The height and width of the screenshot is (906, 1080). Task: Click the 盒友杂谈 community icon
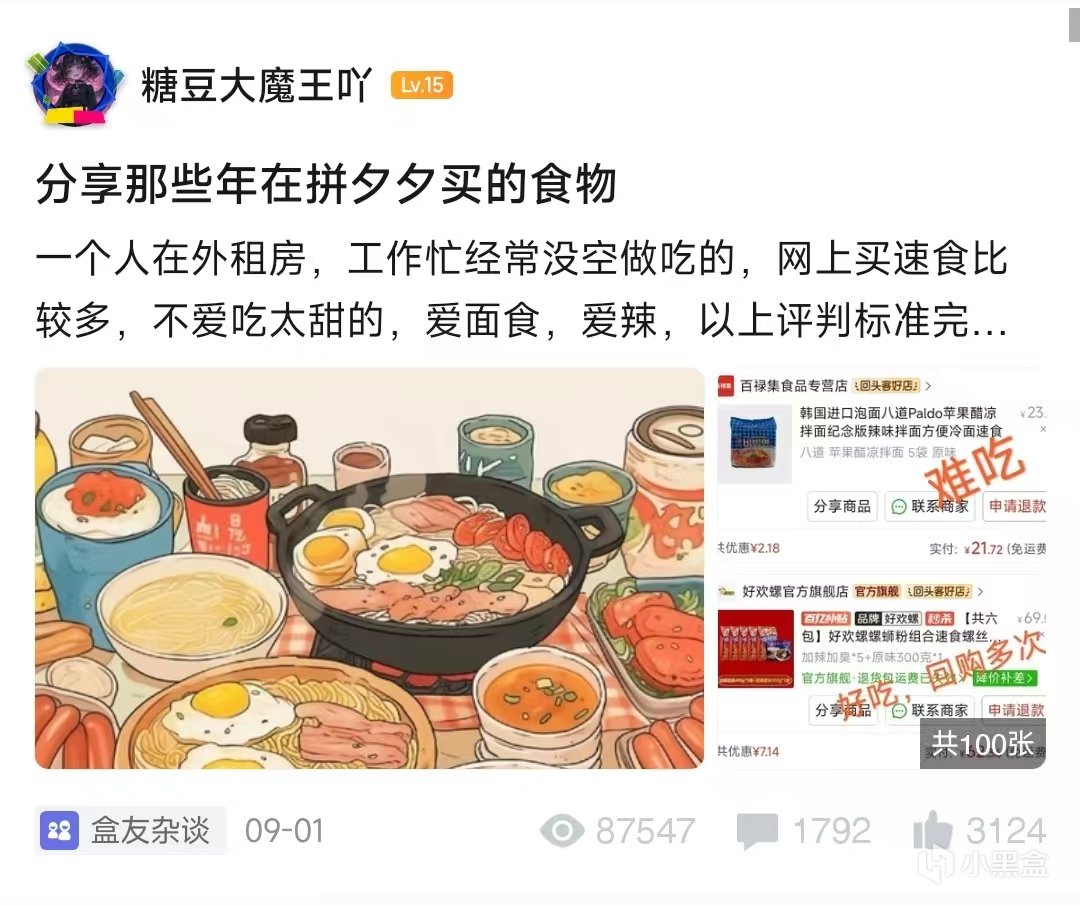[x=60, y=830]
